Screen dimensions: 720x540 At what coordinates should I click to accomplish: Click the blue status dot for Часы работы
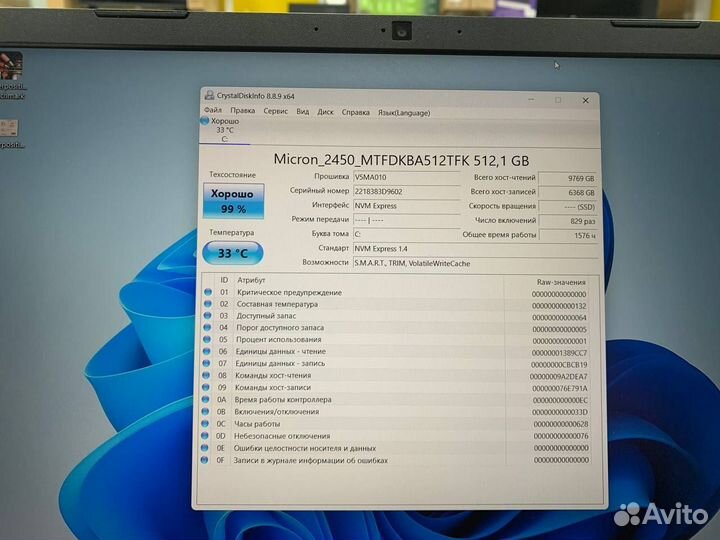208,424
